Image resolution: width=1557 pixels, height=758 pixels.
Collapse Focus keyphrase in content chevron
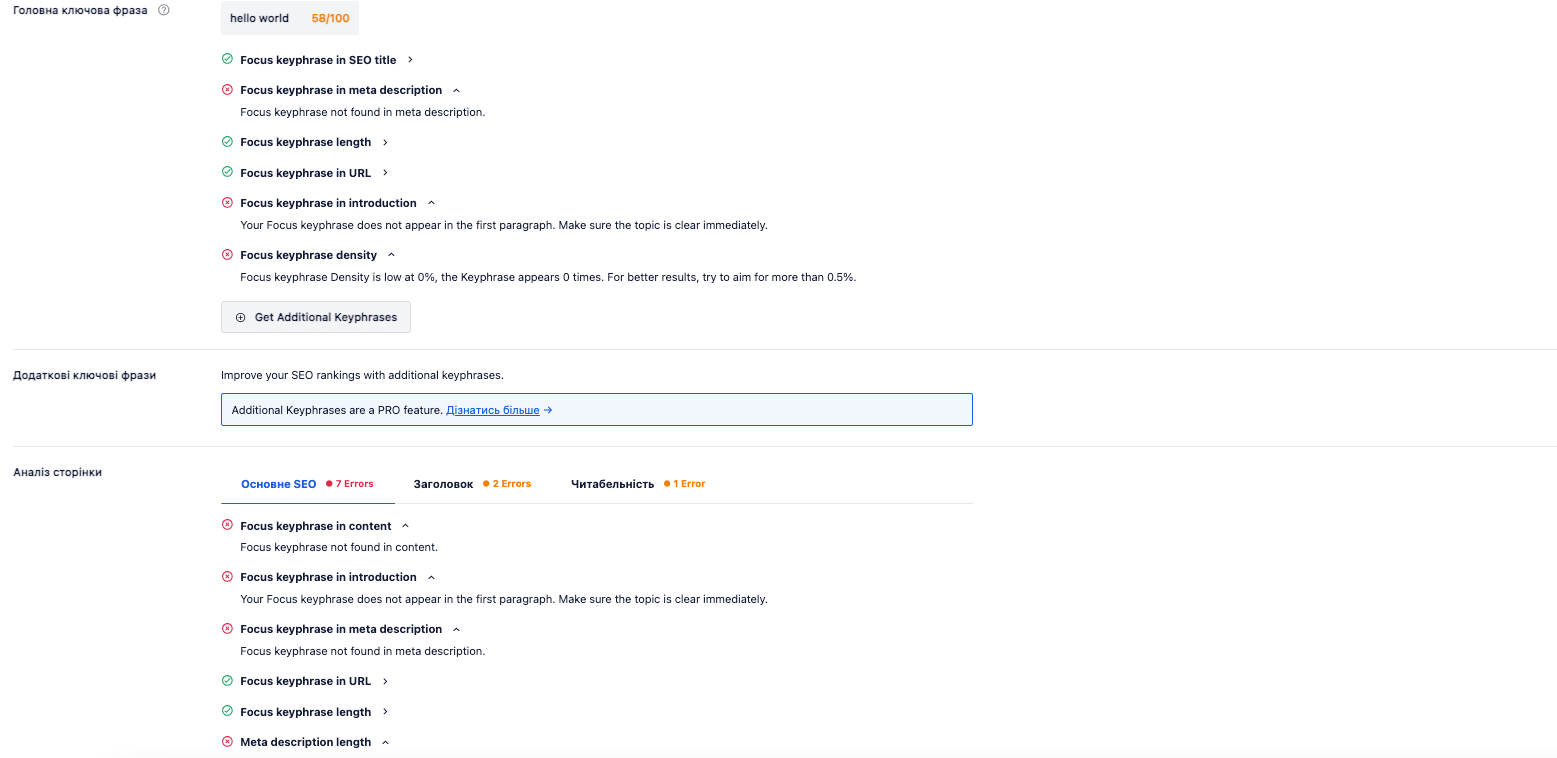[405, 526]
